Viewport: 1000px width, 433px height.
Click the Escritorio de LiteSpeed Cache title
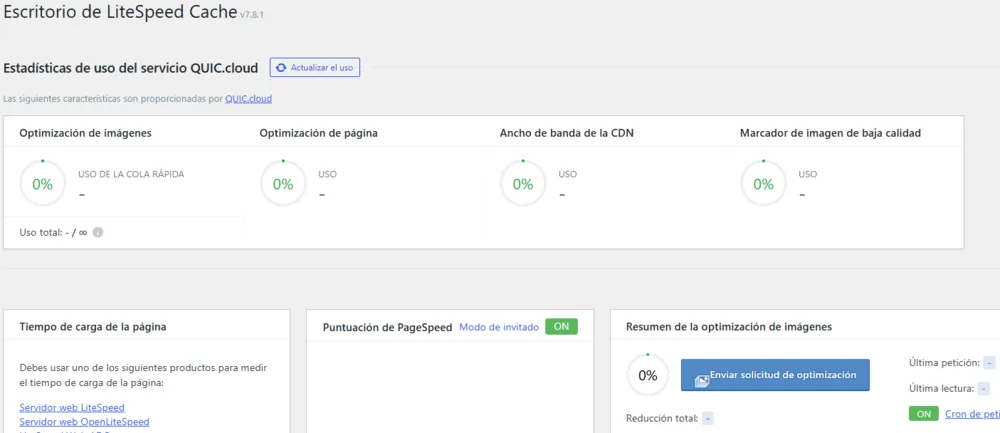(x=120, y=12)
